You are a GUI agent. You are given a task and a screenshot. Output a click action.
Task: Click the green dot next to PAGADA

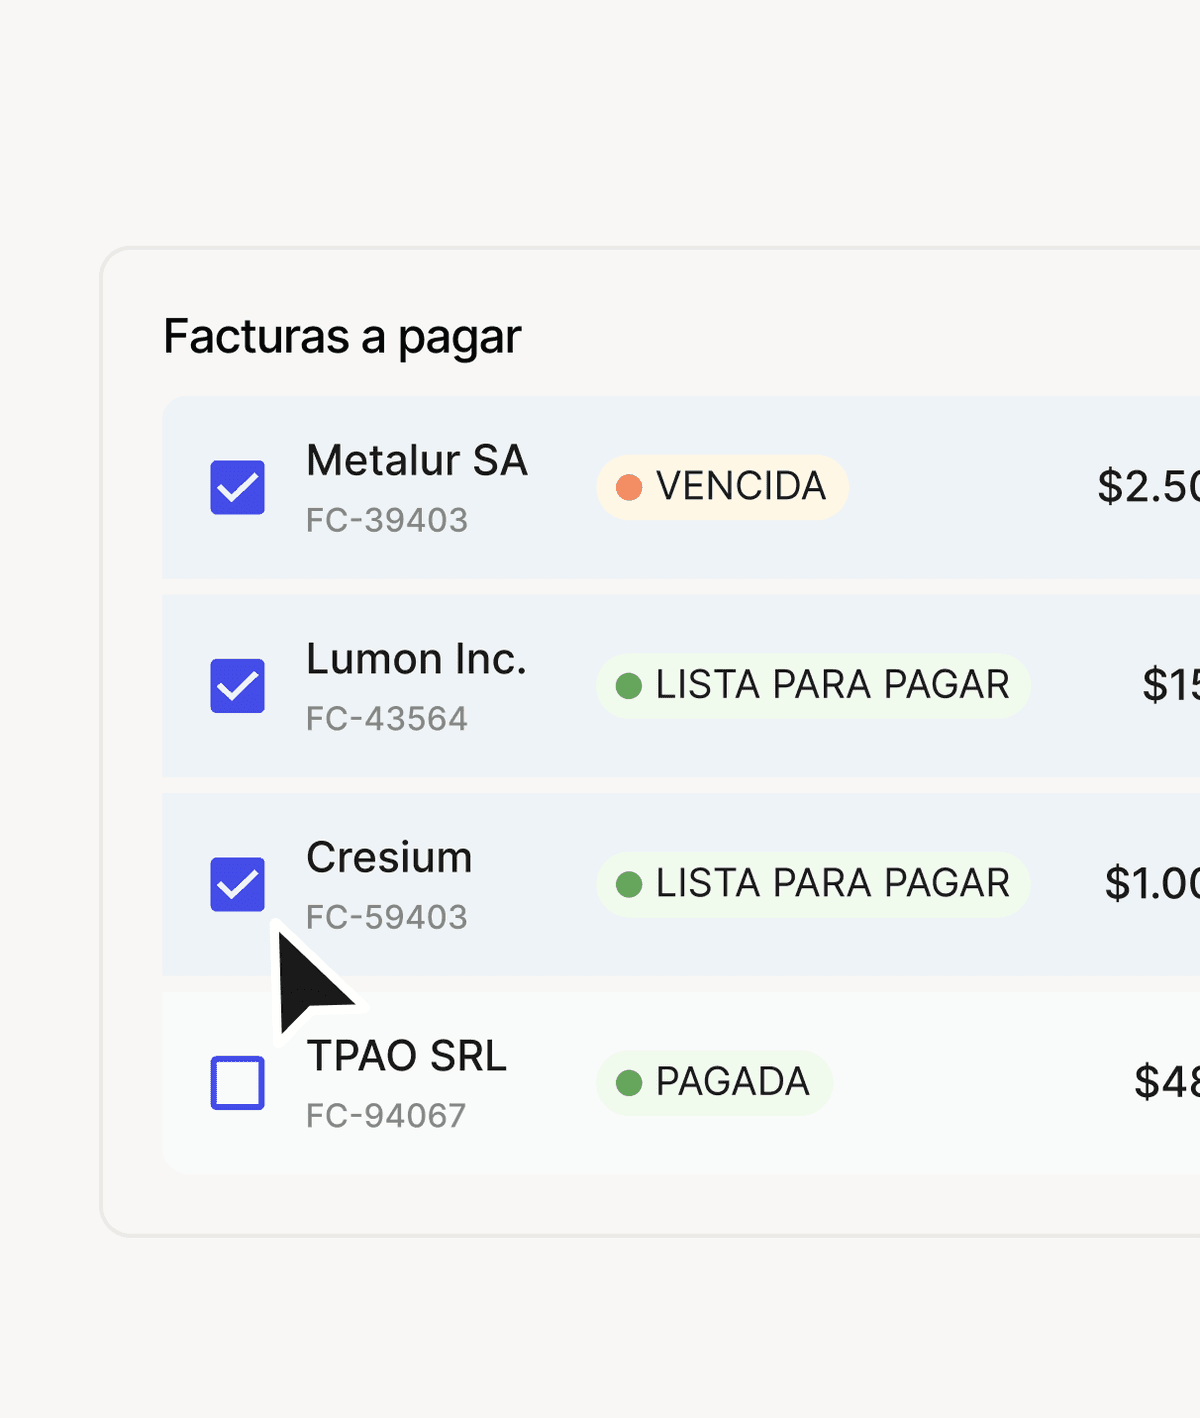click(x=628, y=1082)
